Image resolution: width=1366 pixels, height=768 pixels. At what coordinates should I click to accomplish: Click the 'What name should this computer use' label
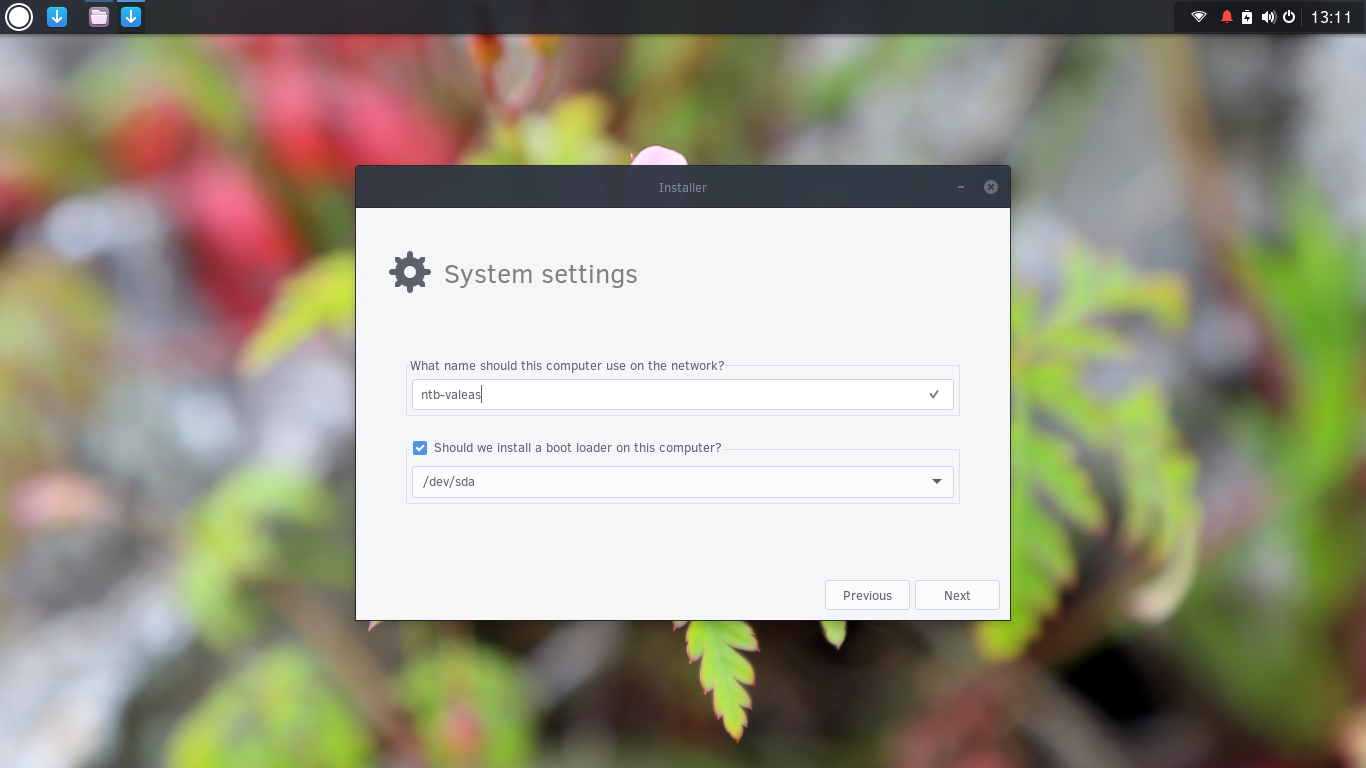click(567, 366)
